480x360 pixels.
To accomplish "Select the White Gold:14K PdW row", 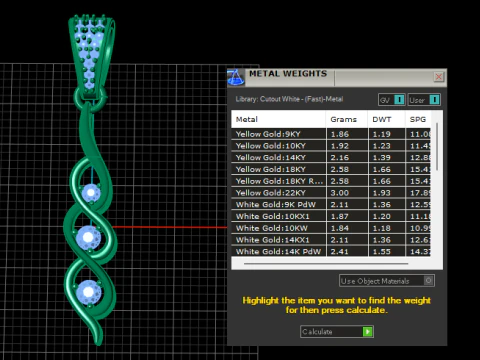I will (331, 251).
